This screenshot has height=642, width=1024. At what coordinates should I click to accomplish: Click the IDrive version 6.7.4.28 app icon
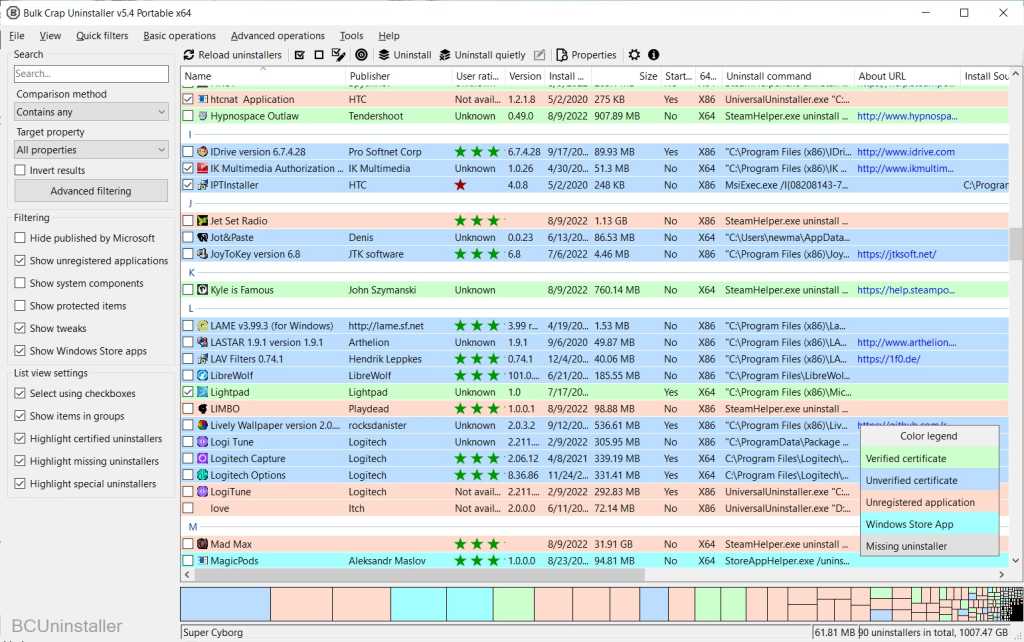[202, 152]
